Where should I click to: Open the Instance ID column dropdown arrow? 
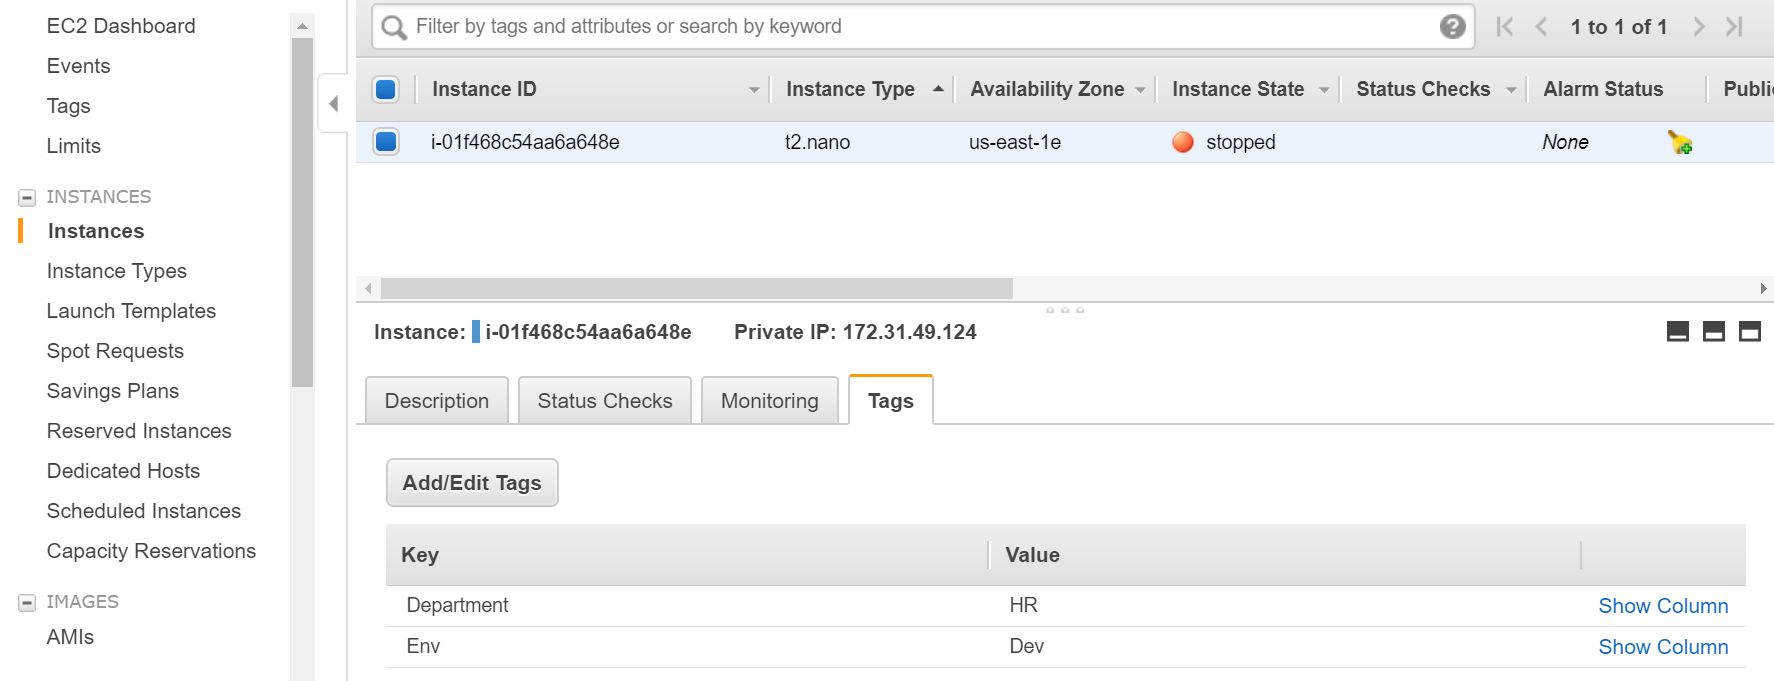pyautogui.click(x=754, y=90)
